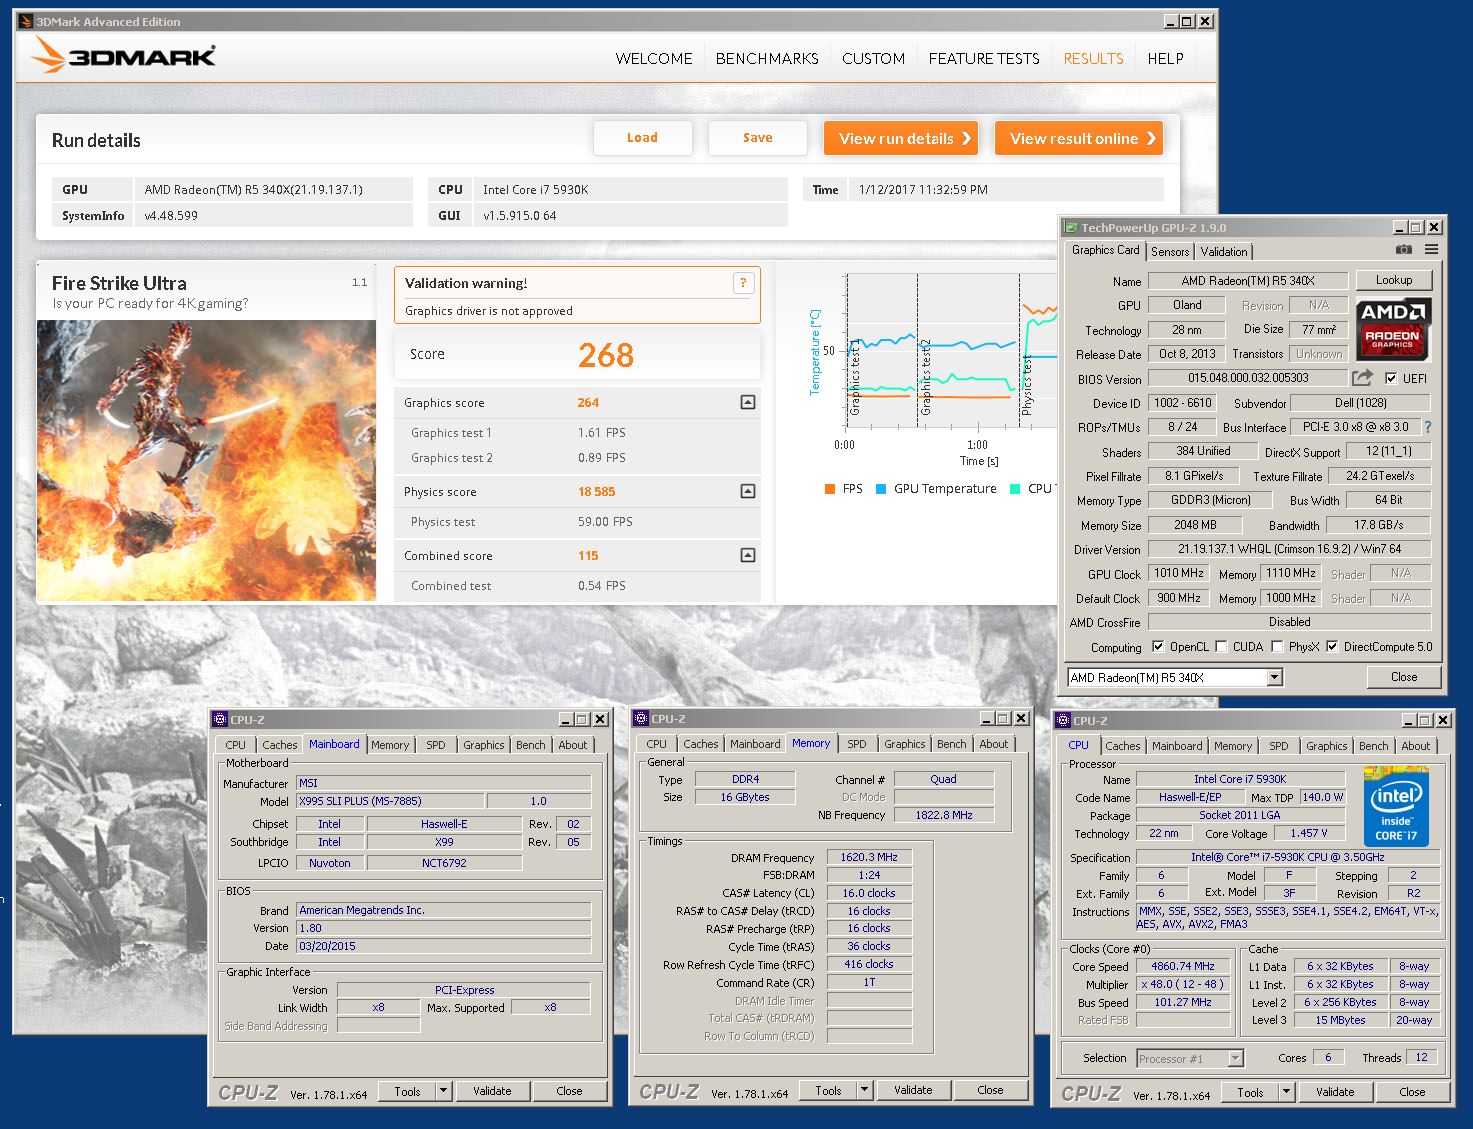Open Graphics tab in the CPU-Z Mainboard window
This screenshot has height=1129, width=1473.
click(x=484, y=745)
